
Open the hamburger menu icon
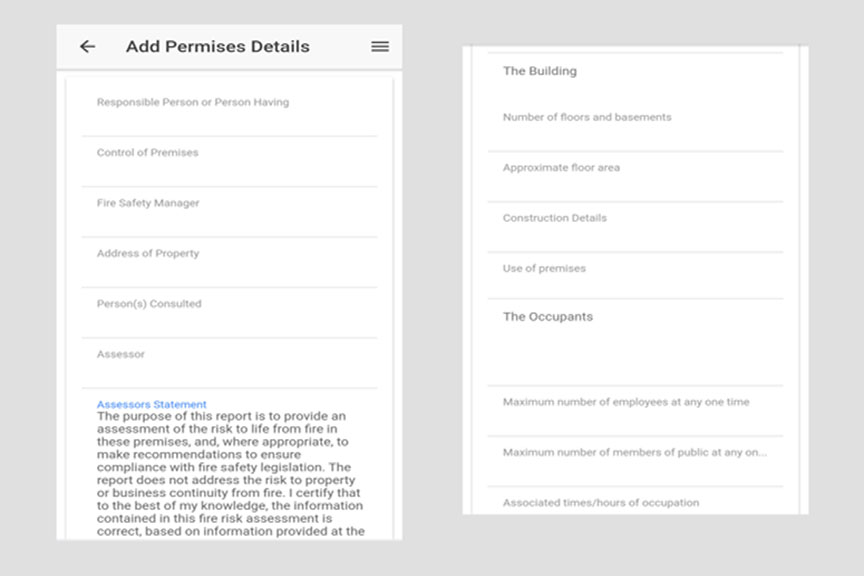[380, 47]
